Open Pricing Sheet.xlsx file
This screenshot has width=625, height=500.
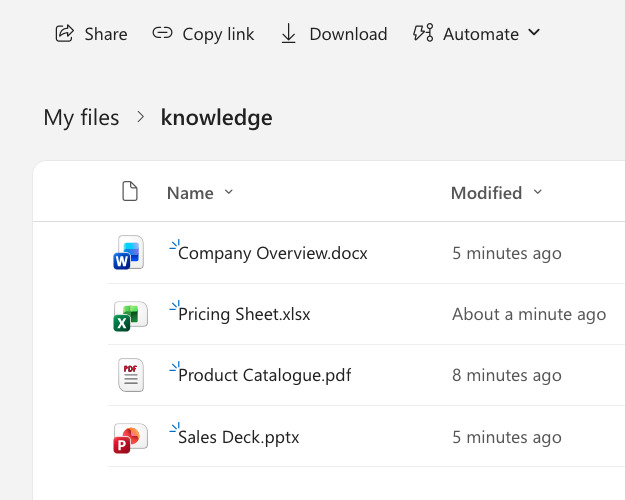[x=244, y=314]
